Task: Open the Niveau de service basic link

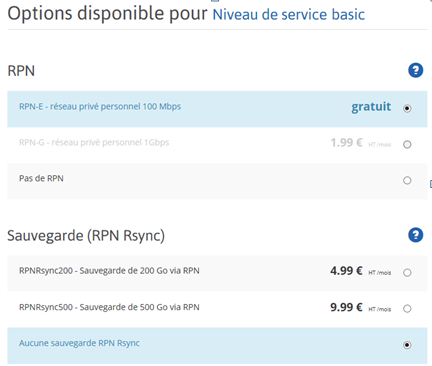Action: (289, 15)
